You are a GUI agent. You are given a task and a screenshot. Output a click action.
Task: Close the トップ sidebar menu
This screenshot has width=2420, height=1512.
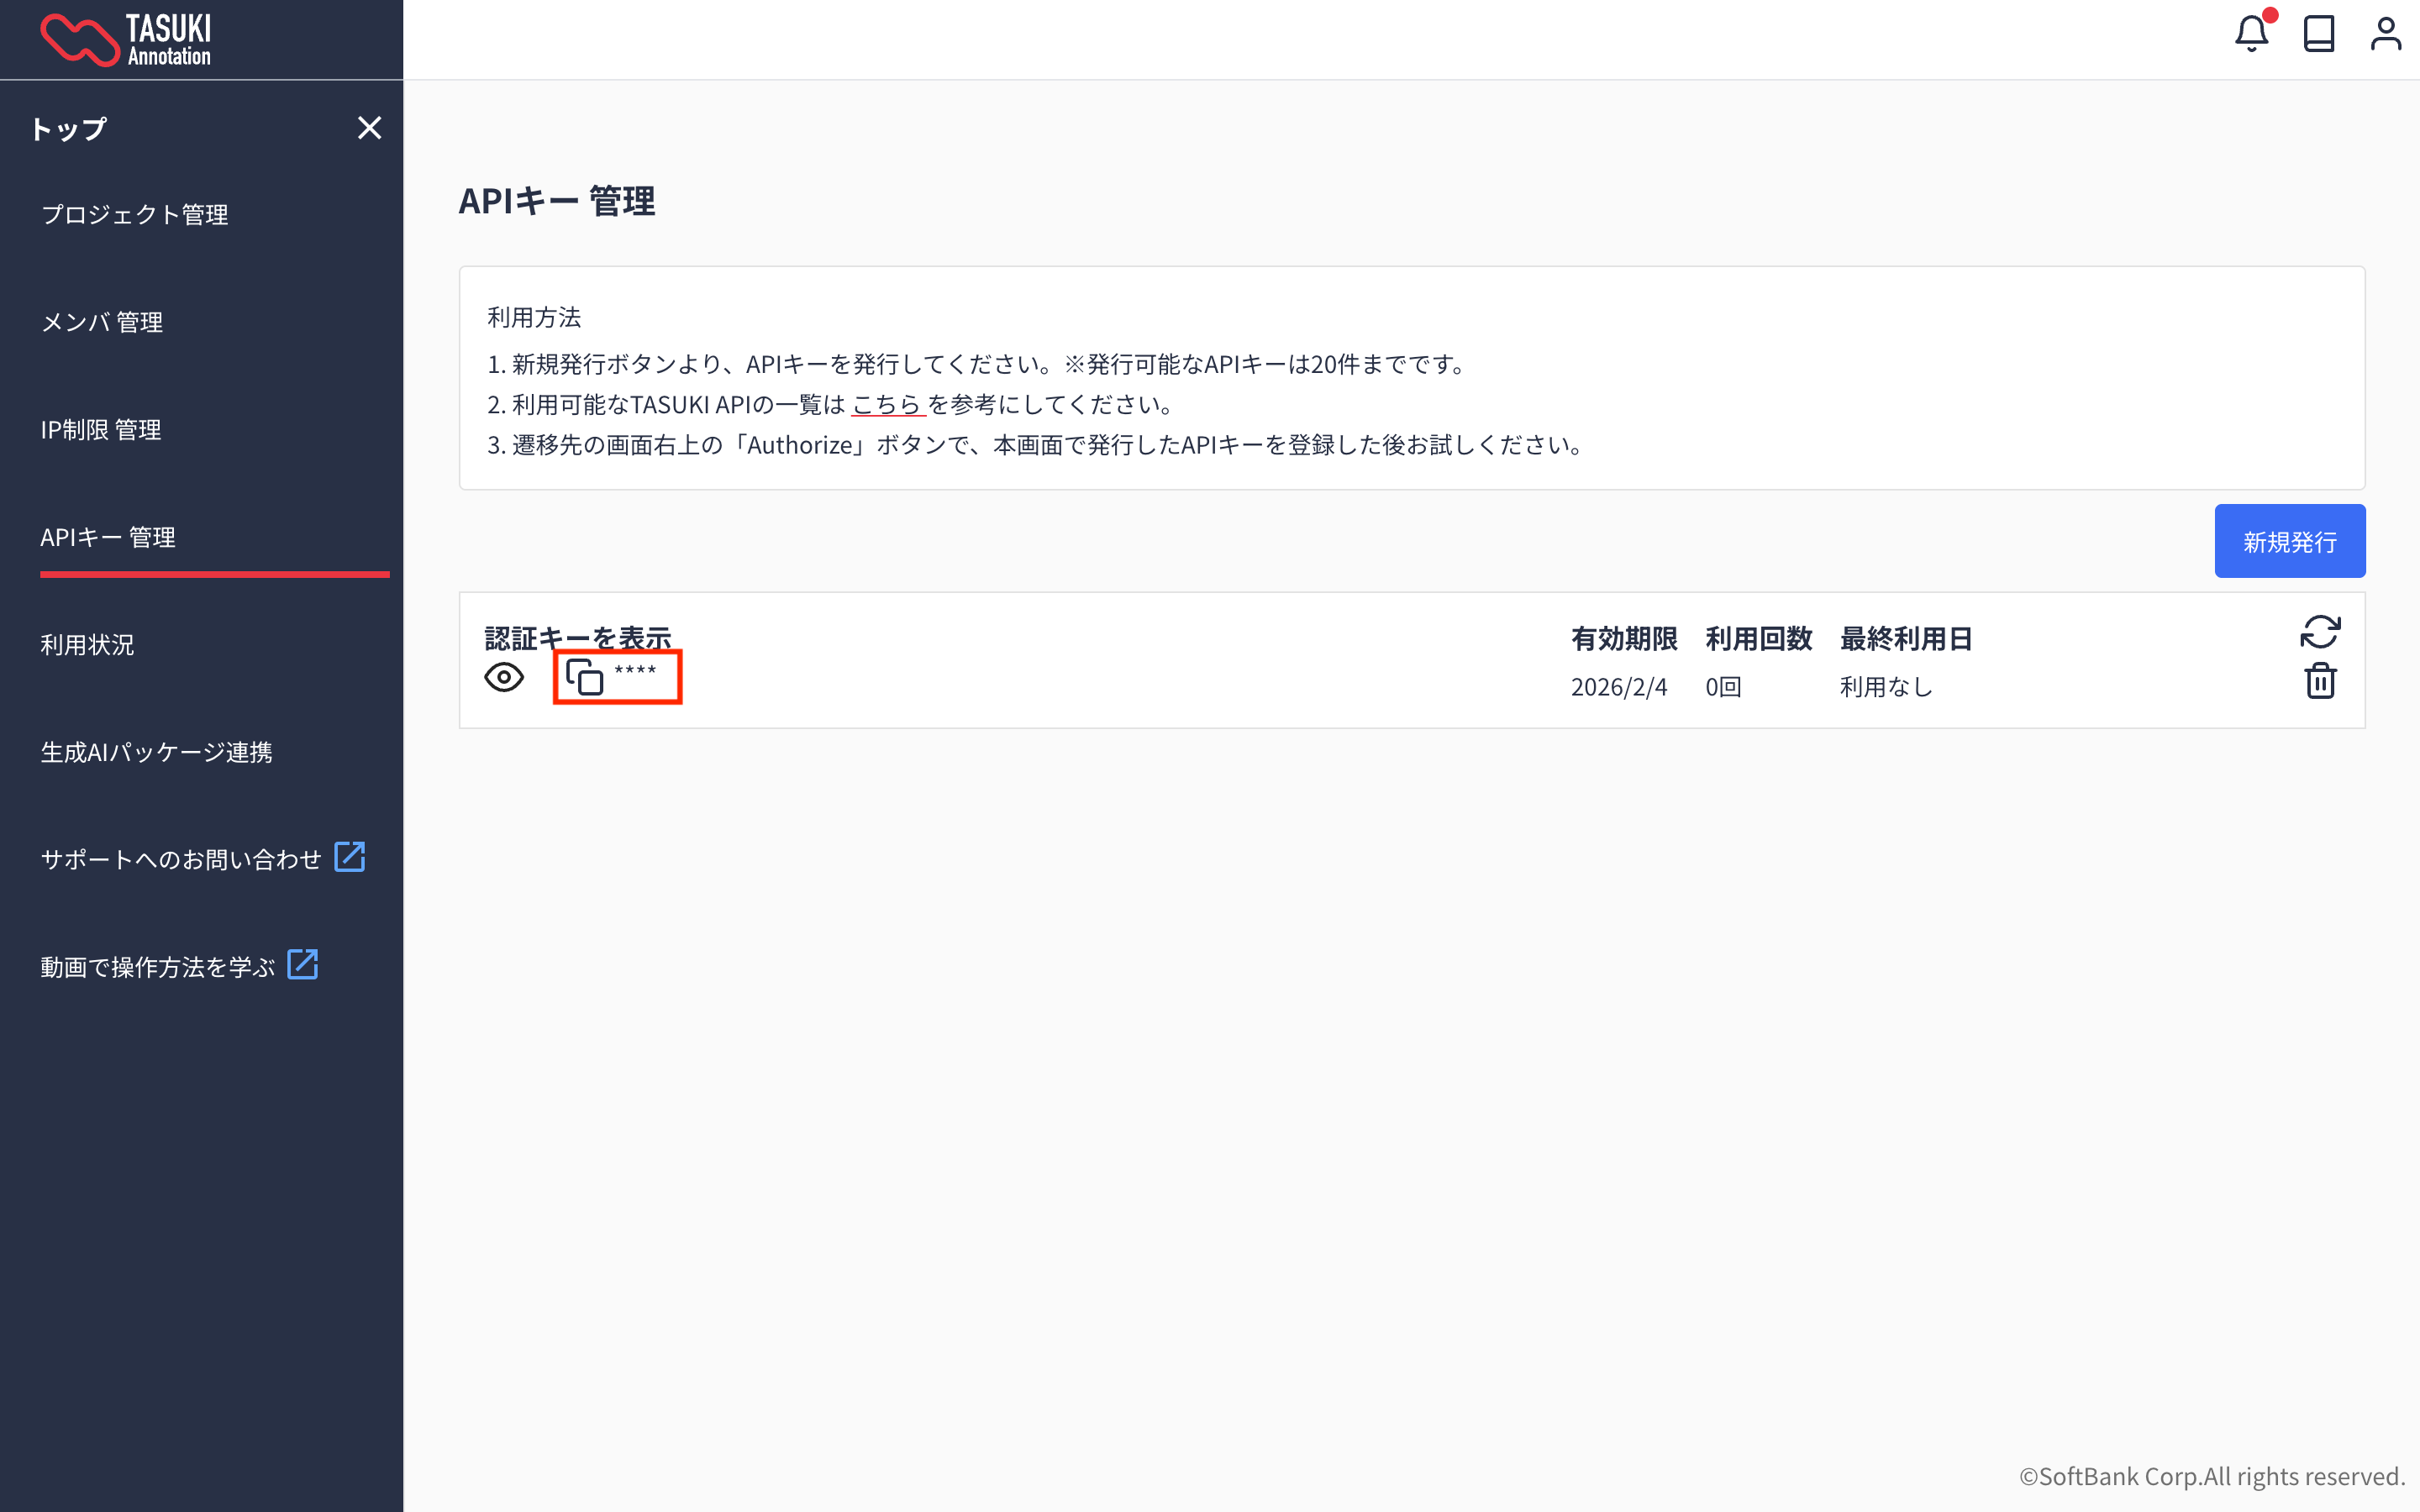369,128
